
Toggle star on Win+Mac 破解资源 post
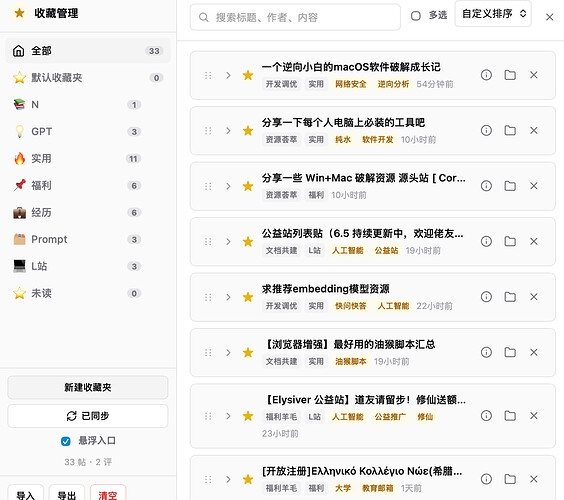click(x=248, y=186)
